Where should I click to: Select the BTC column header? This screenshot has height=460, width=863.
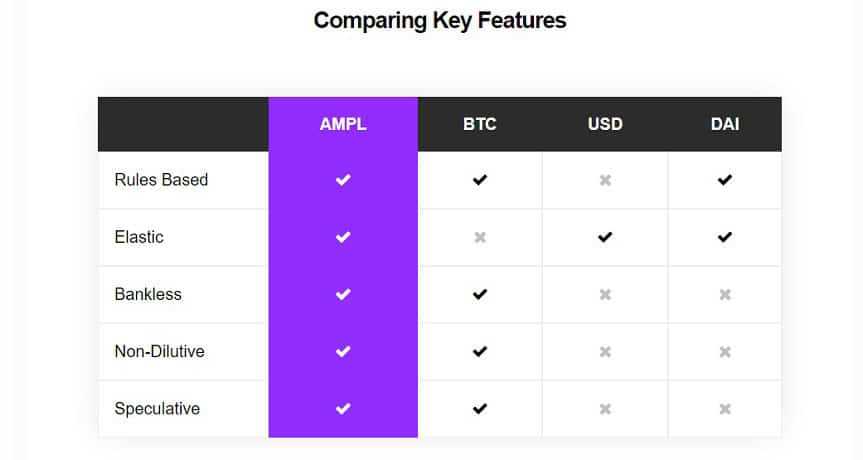(x=480, y=125)
